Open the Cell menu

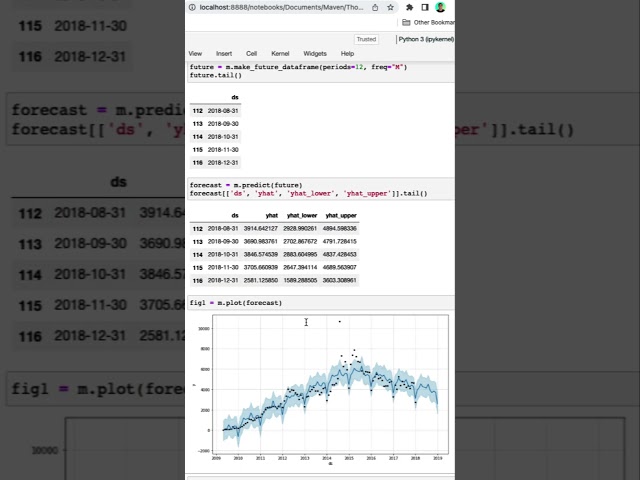251,53
